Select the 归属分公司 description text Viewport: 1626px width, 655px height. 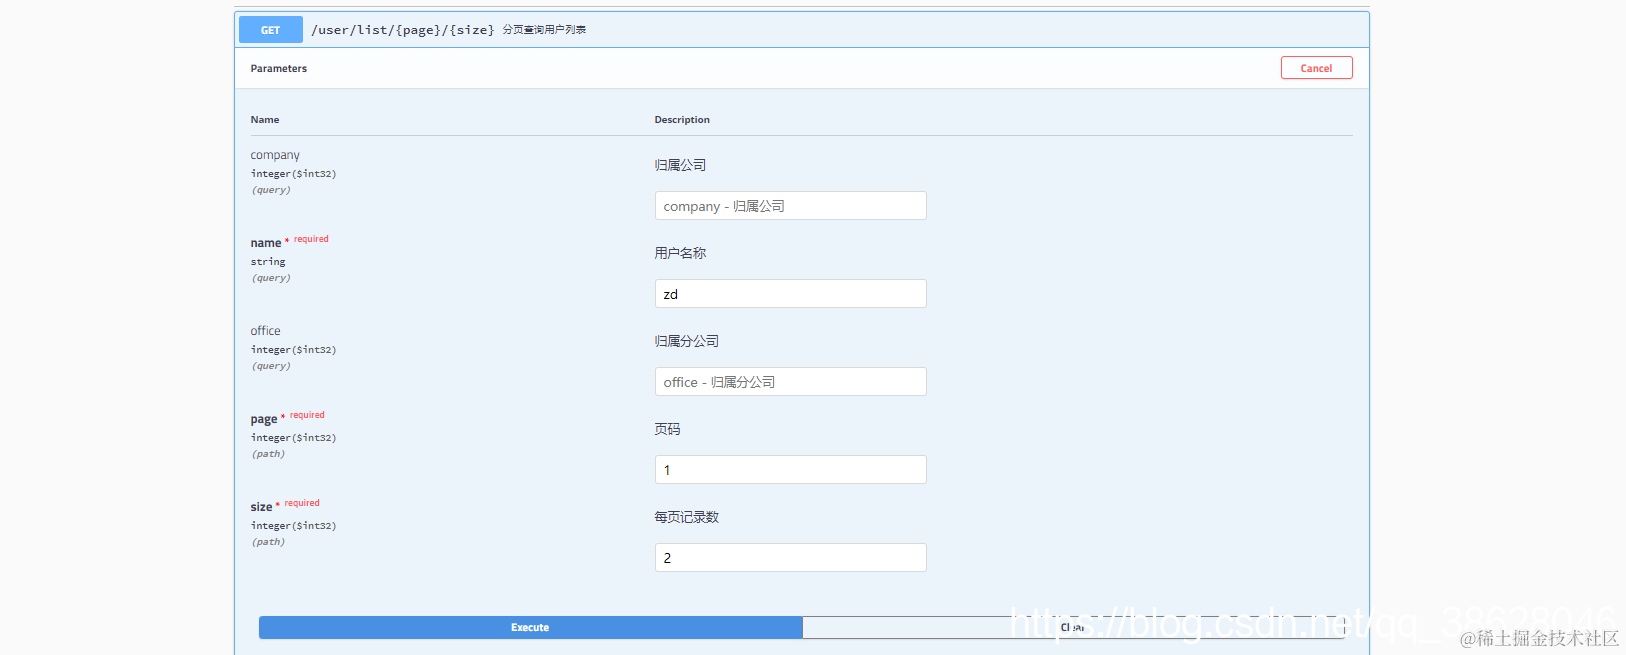(686, 341)
